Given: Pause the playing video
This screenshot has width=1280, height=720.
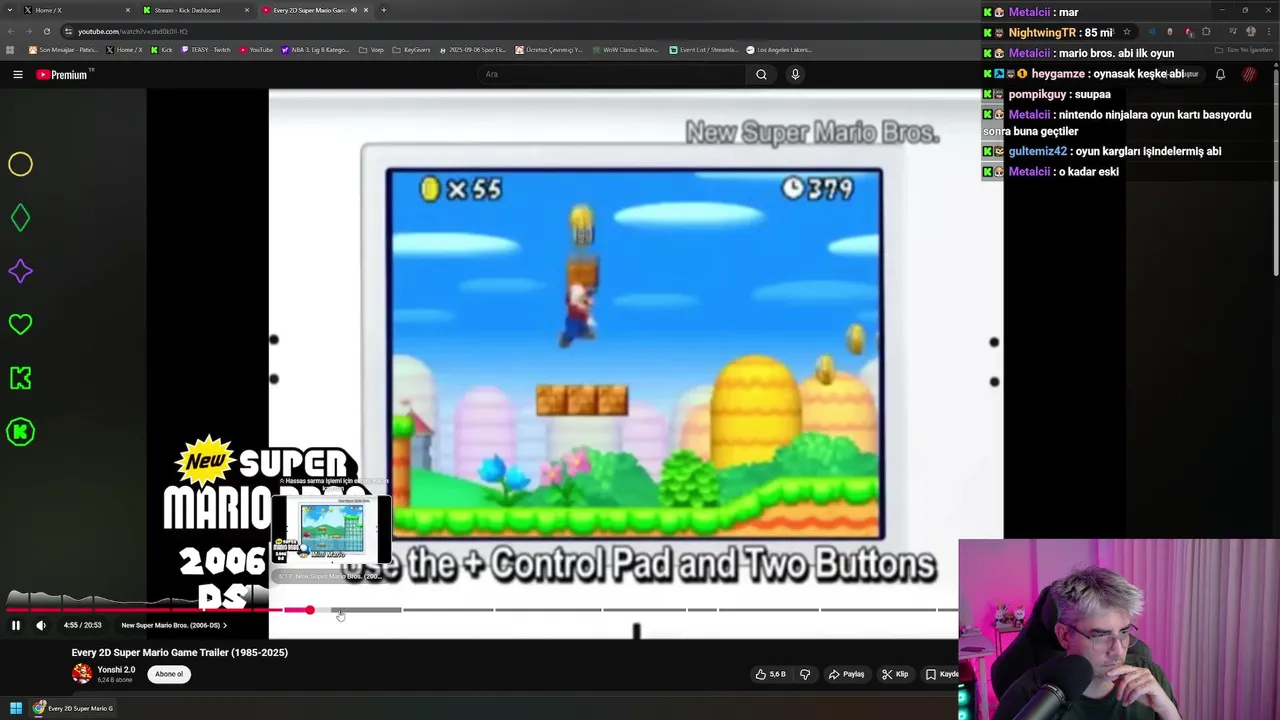Looking at the screenshot, I should pyautogui.click(x=16, y=625).
